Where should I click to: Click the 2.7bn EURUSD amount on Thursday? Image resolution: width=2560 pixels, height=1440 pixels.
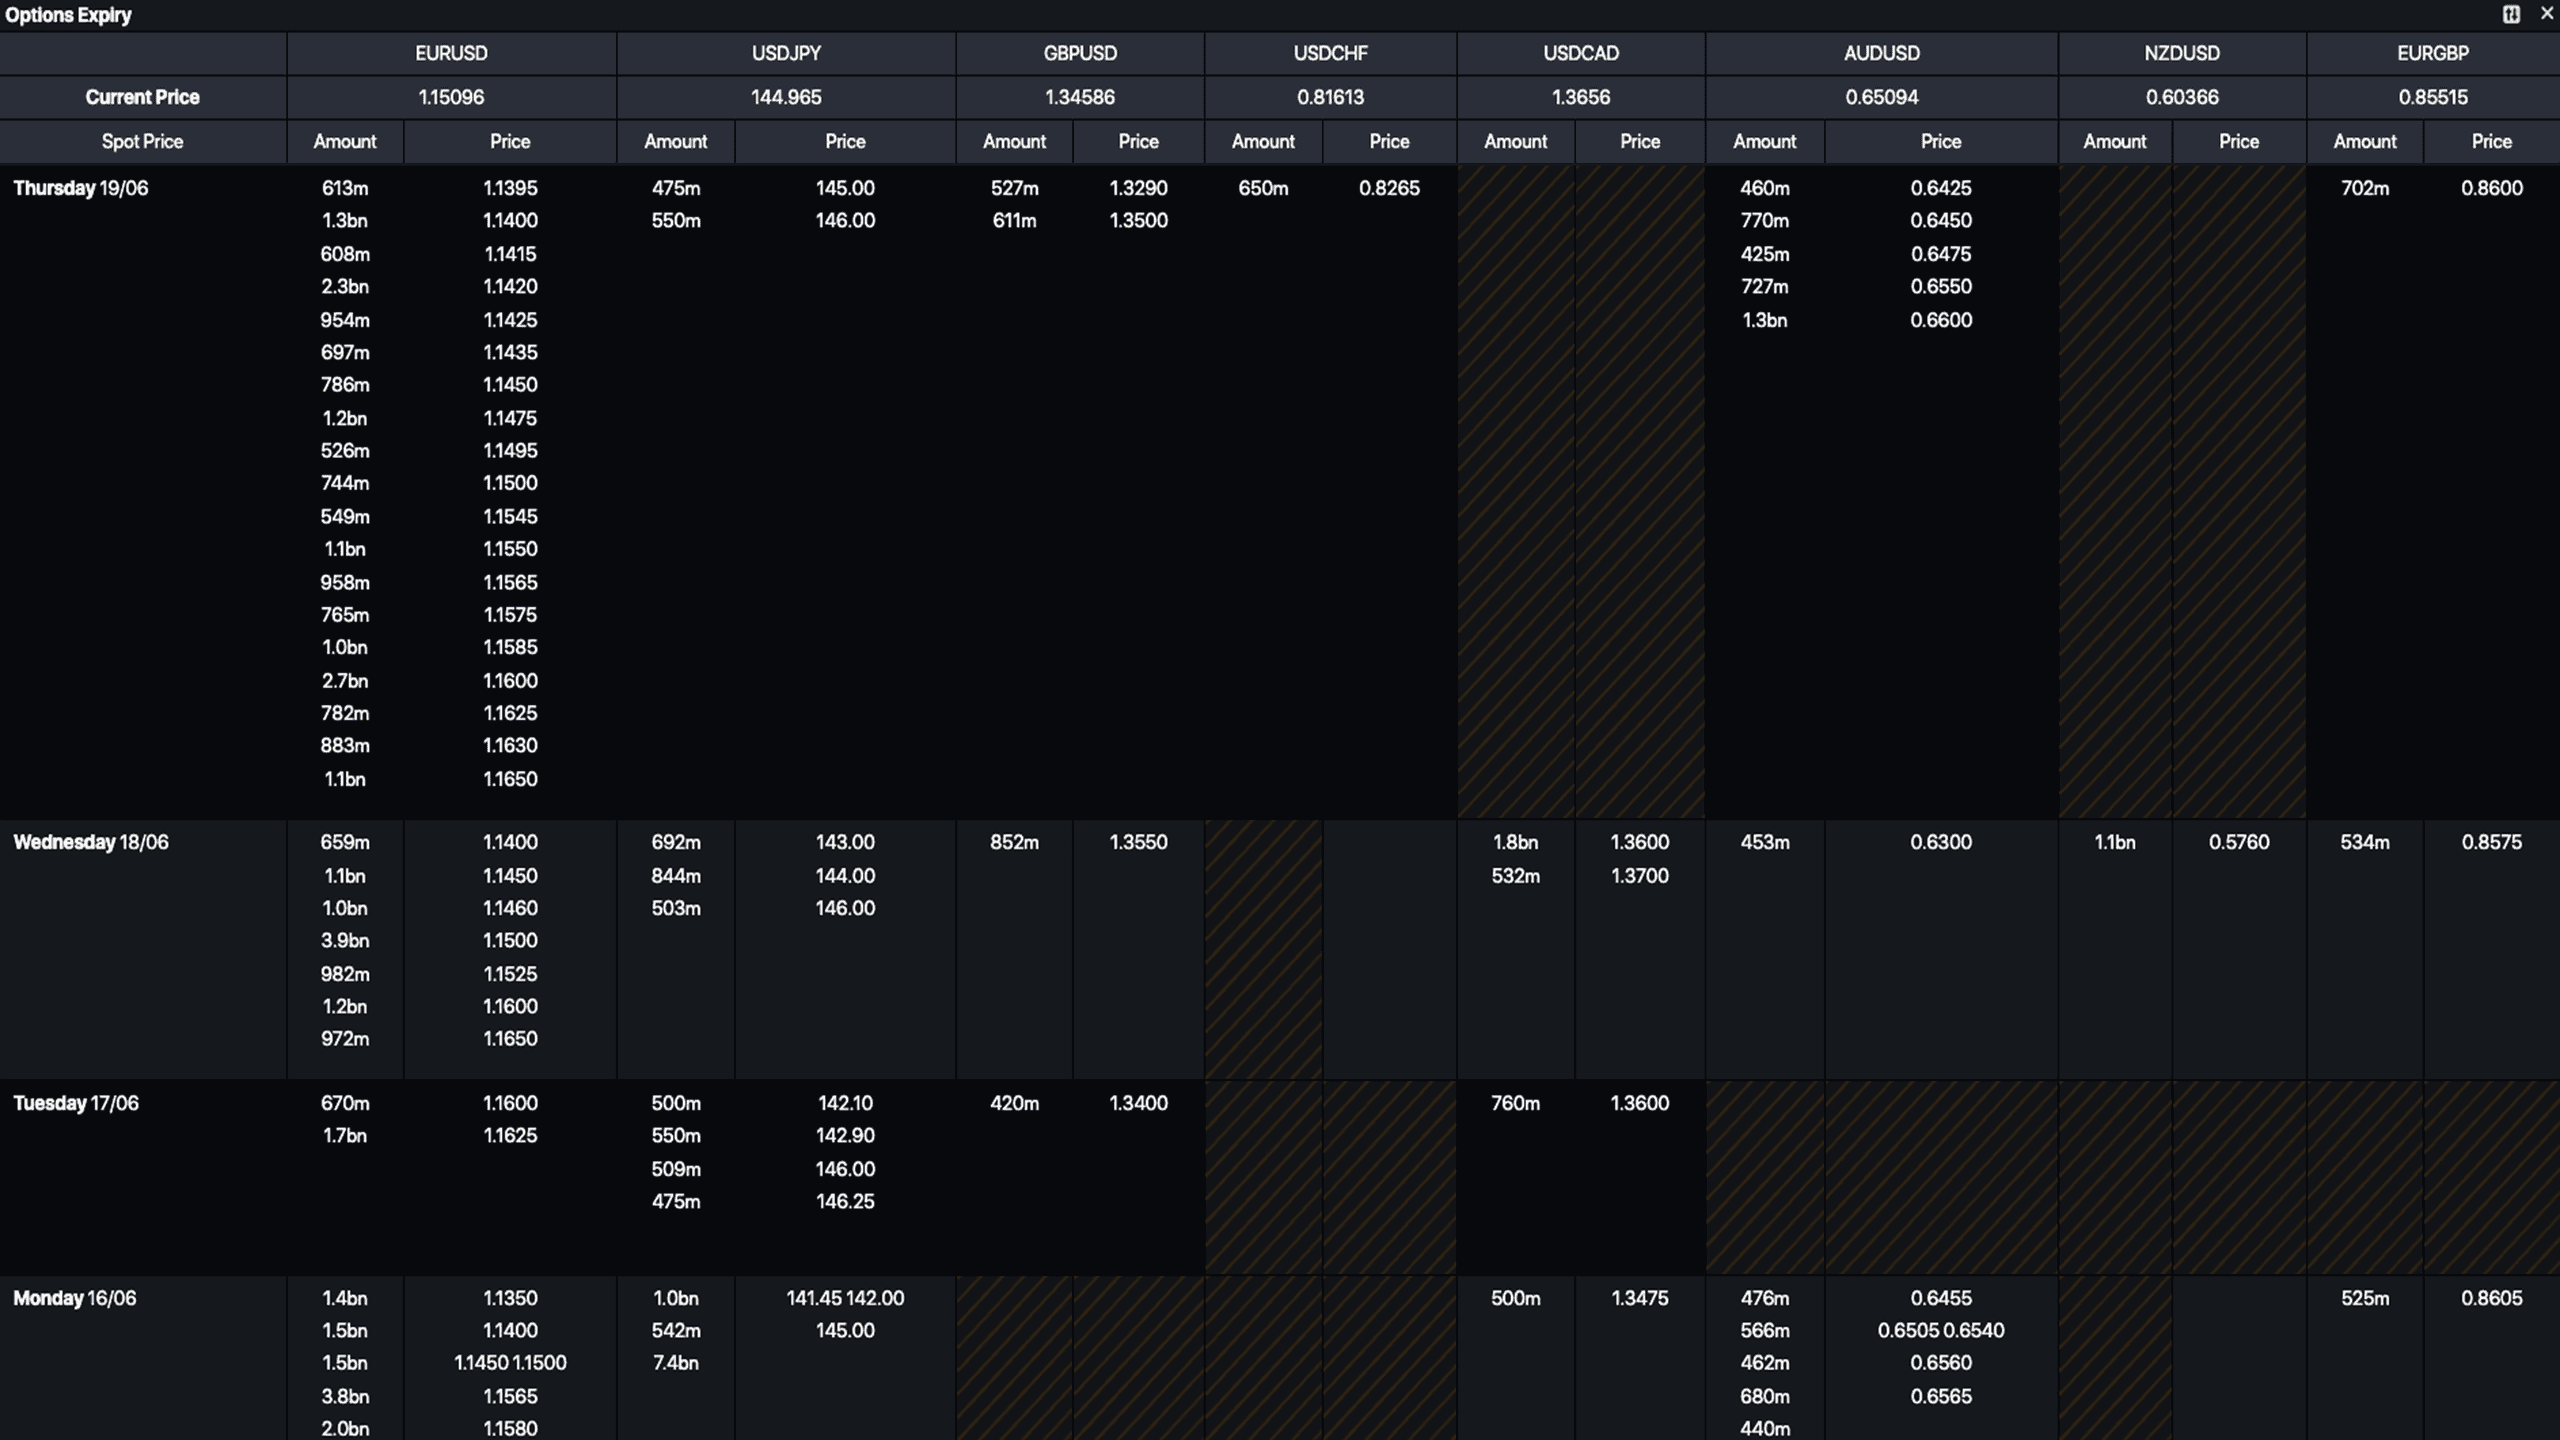tap(345, 681)
